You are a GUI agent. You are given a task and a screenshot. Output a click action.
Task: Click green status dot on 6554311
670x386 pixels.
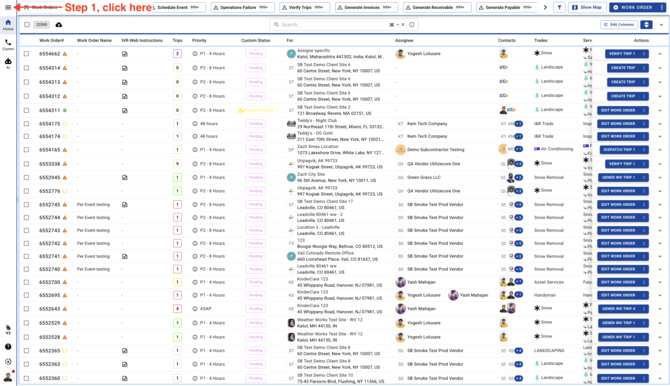point(65,110)
